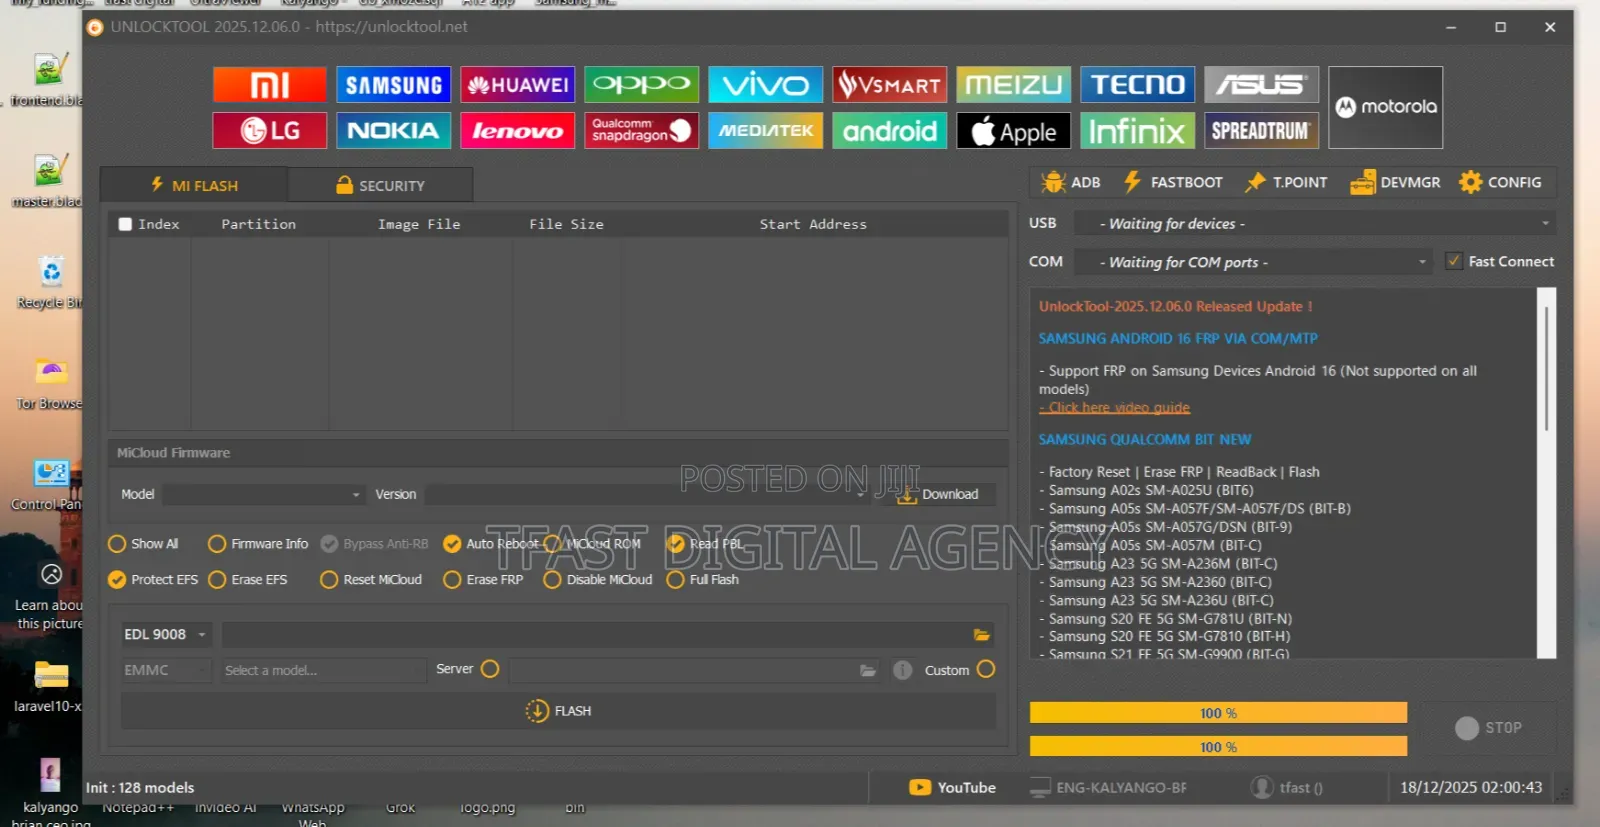Image resolution: width=1600 pixels, height=827 pixels.
Task: Select the Asus brand logo
Action: tap(1262, 85)
